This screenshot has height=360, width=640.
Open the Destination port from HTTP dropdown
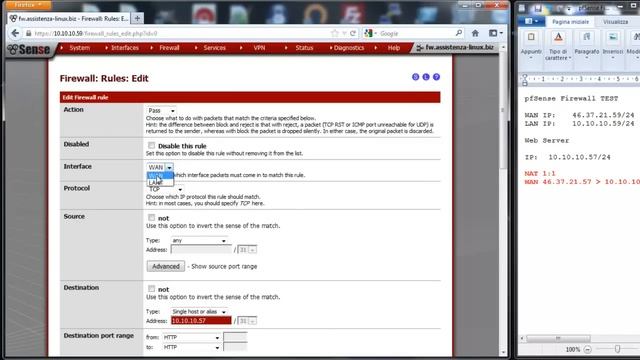[x=191, y=338]
